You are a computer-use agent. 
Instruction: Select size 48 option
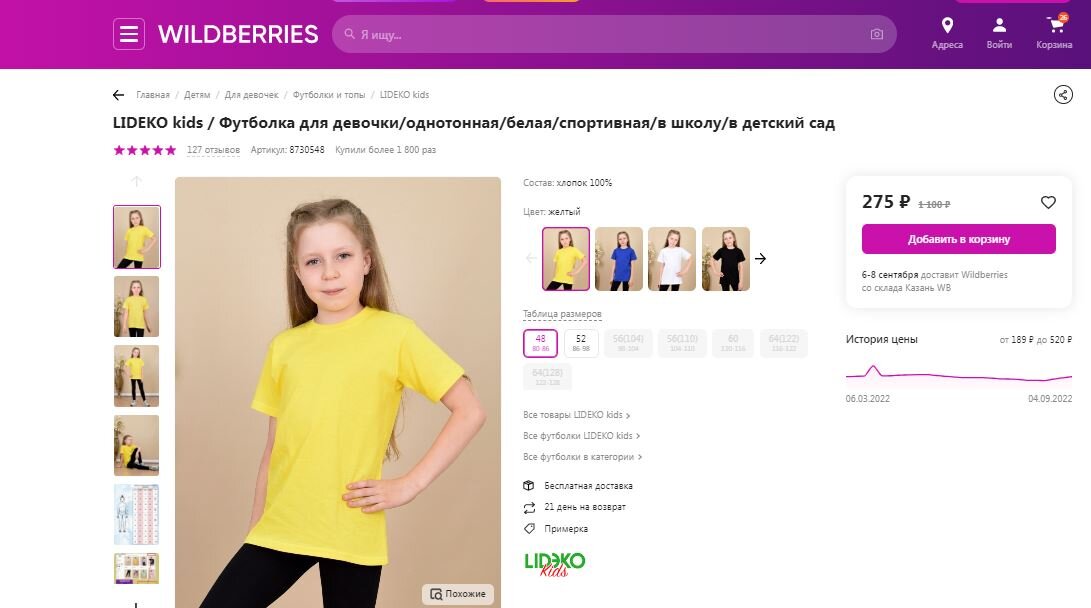(x=541, y=343)
